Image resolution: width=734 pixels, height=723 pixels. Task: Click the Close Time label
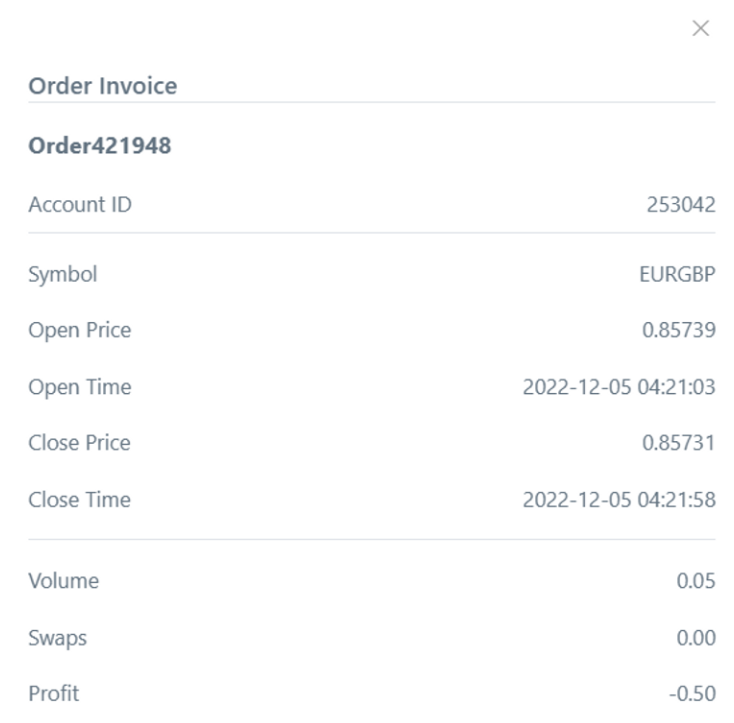[x=79, y=499]
